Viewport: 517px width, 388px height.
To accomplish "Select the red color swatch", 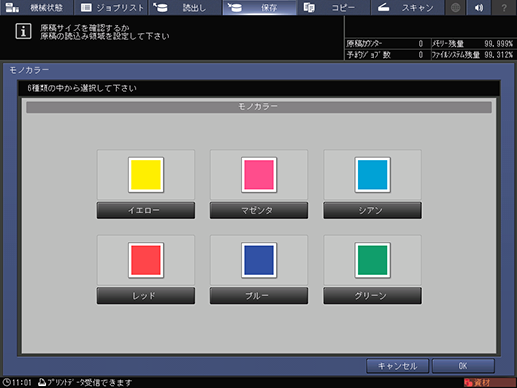I will (x=146, y=260).
